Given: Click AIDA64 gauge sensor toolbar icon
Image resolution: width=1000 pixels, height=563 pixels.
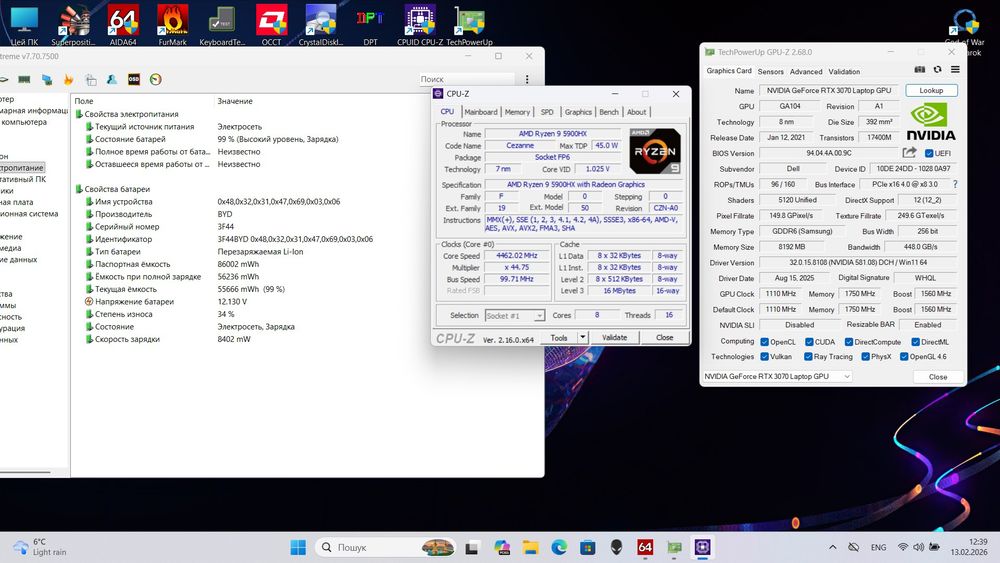Looking at the screenshot, I should 155,79.
